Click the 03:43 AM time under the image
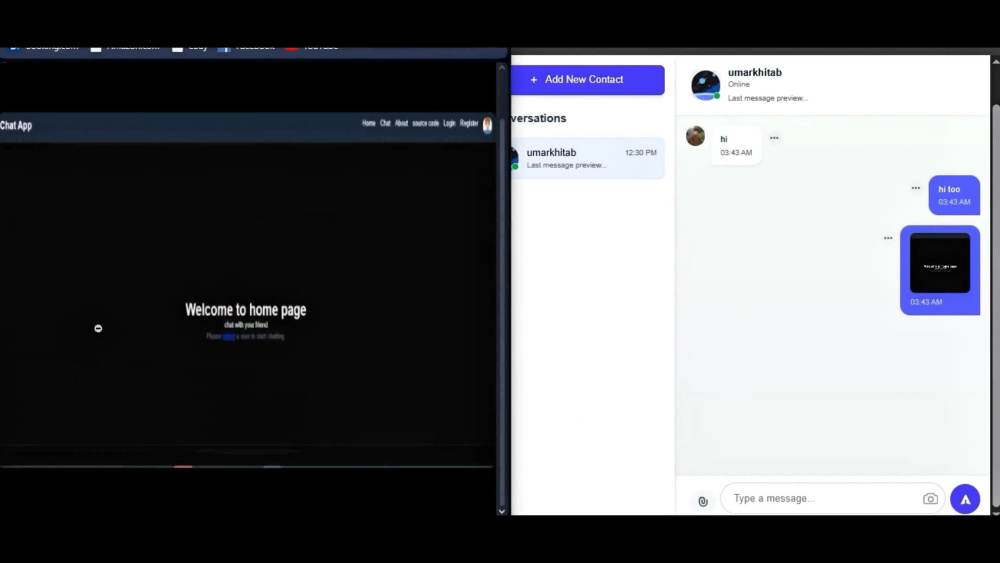This screenshot has height=563, width=1000. tap(926, 302)
